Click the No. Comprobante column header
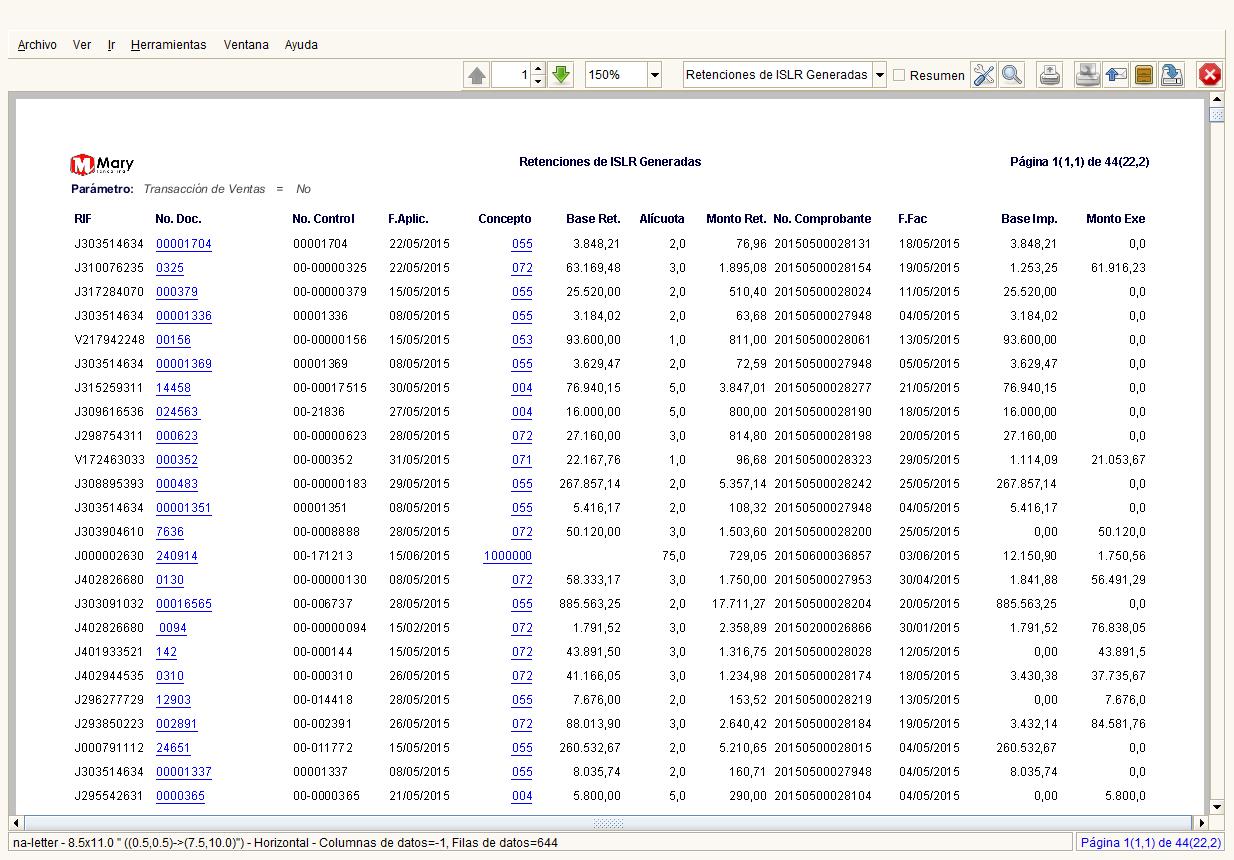Screen dimensions: 1234x860 tap(822, 219)
